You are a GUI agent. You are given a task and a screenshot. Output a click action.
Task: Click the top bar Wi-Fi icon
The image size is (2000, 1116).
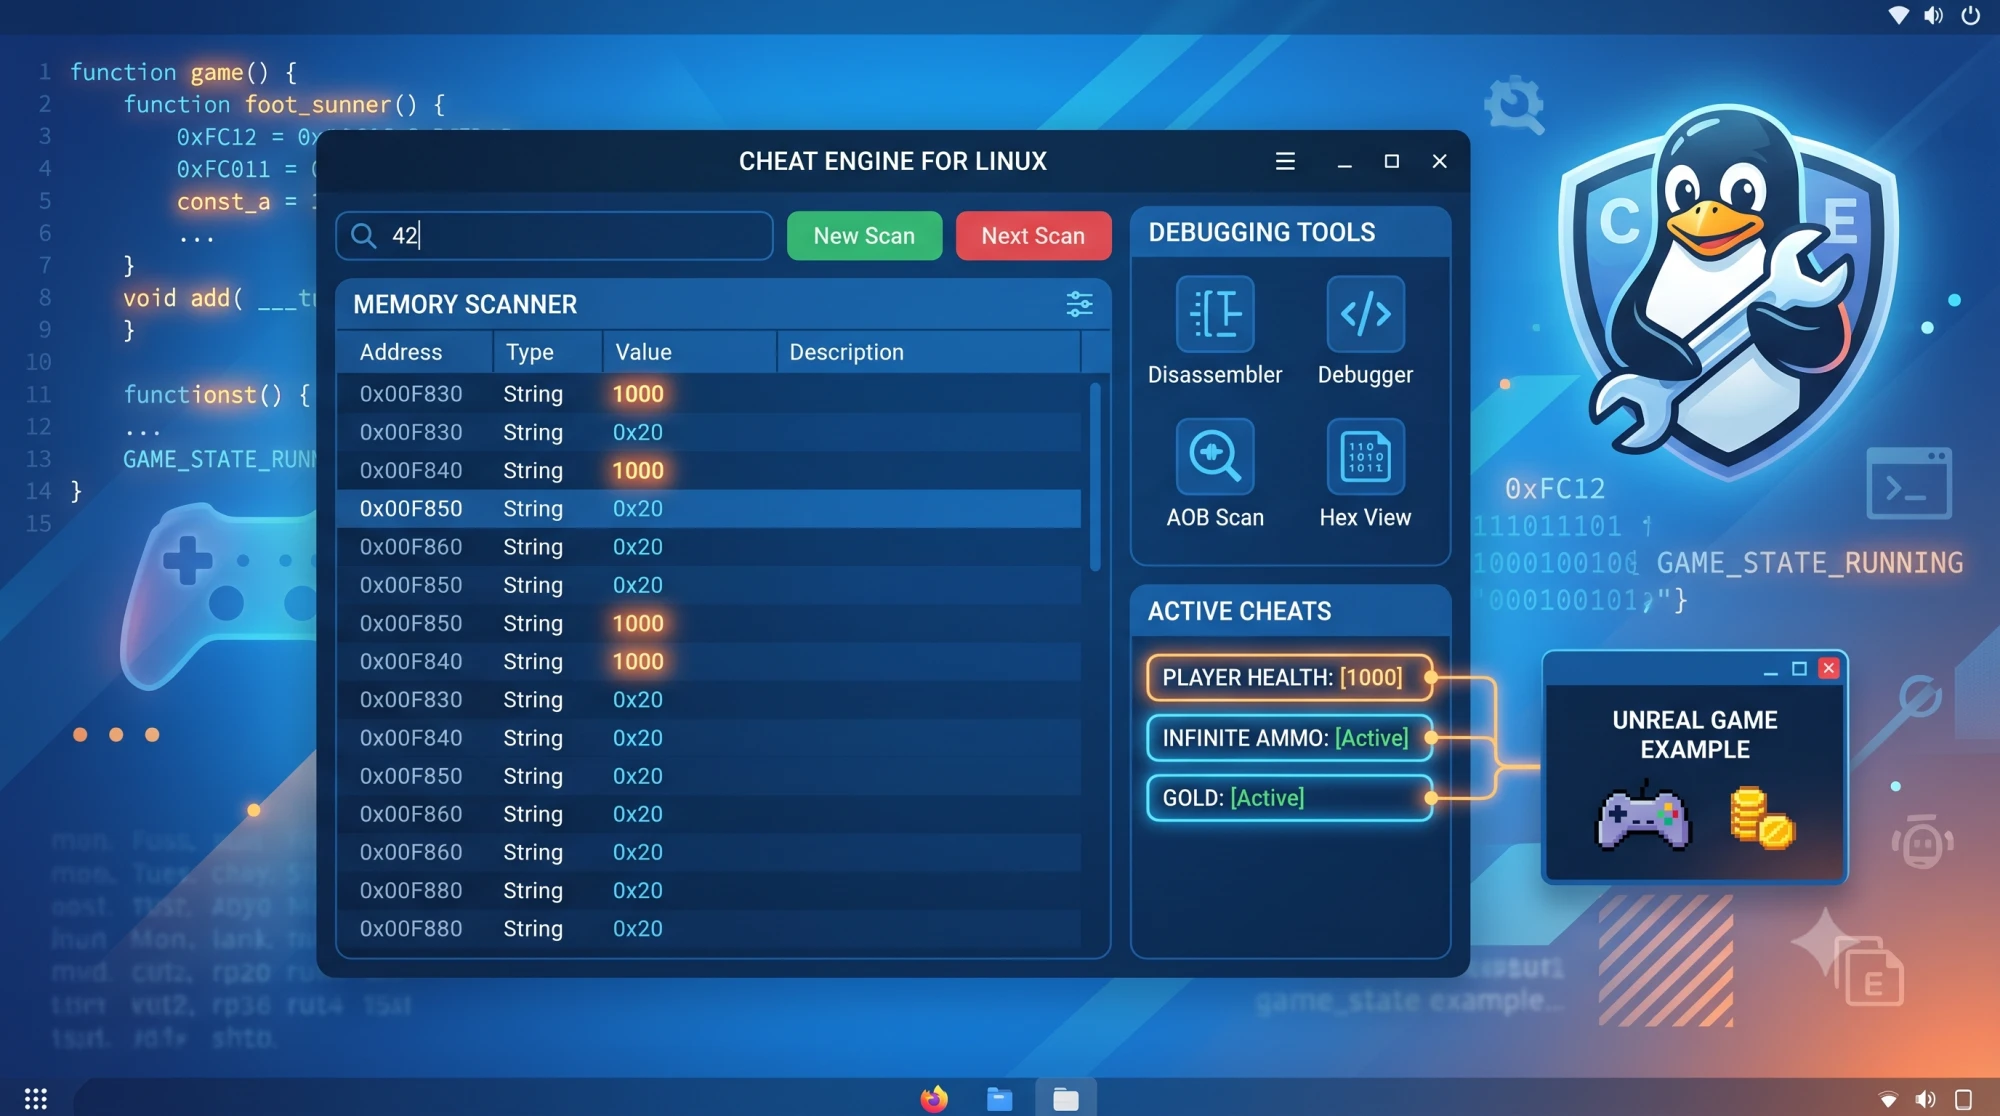pyautogui.click(x=1897, y=15)
